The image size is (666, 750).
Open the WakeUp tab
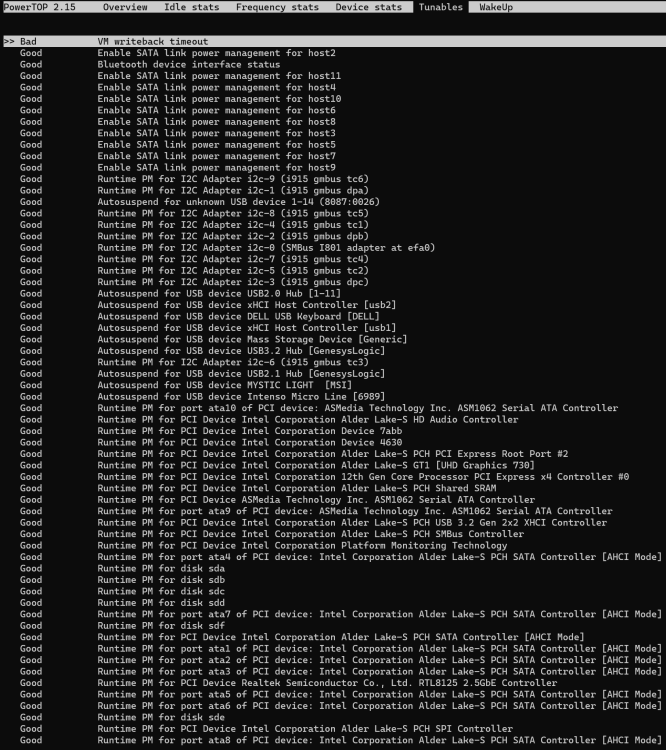496,7
